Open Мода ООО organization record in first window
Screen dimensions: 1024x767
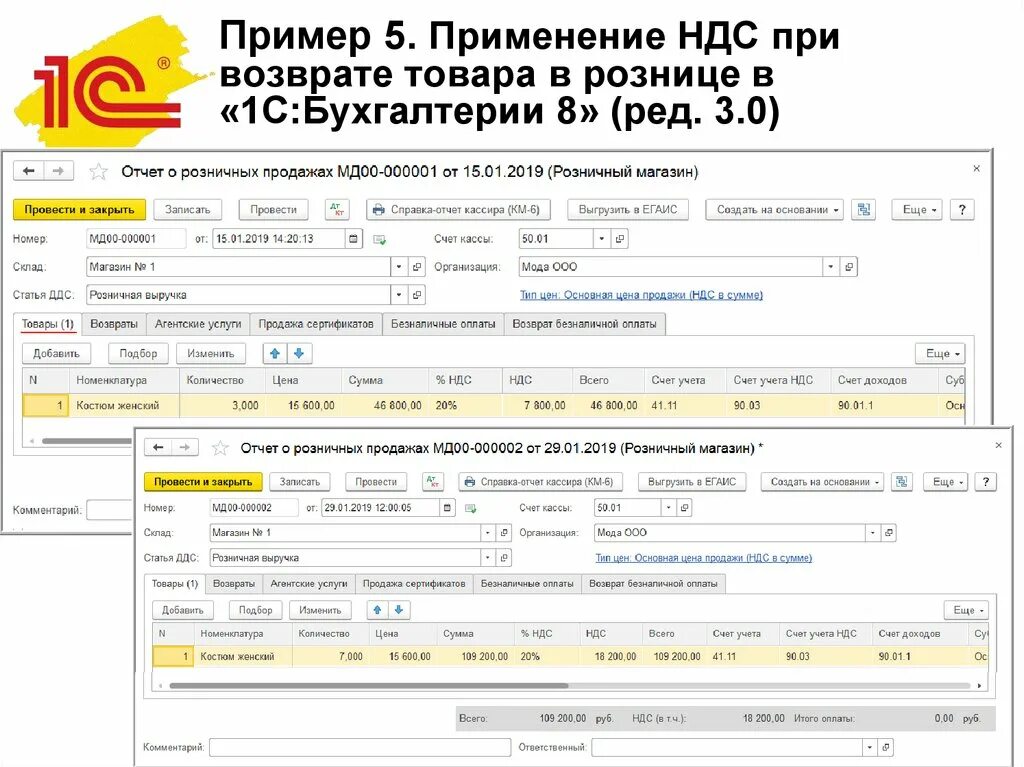coord(848,267)
